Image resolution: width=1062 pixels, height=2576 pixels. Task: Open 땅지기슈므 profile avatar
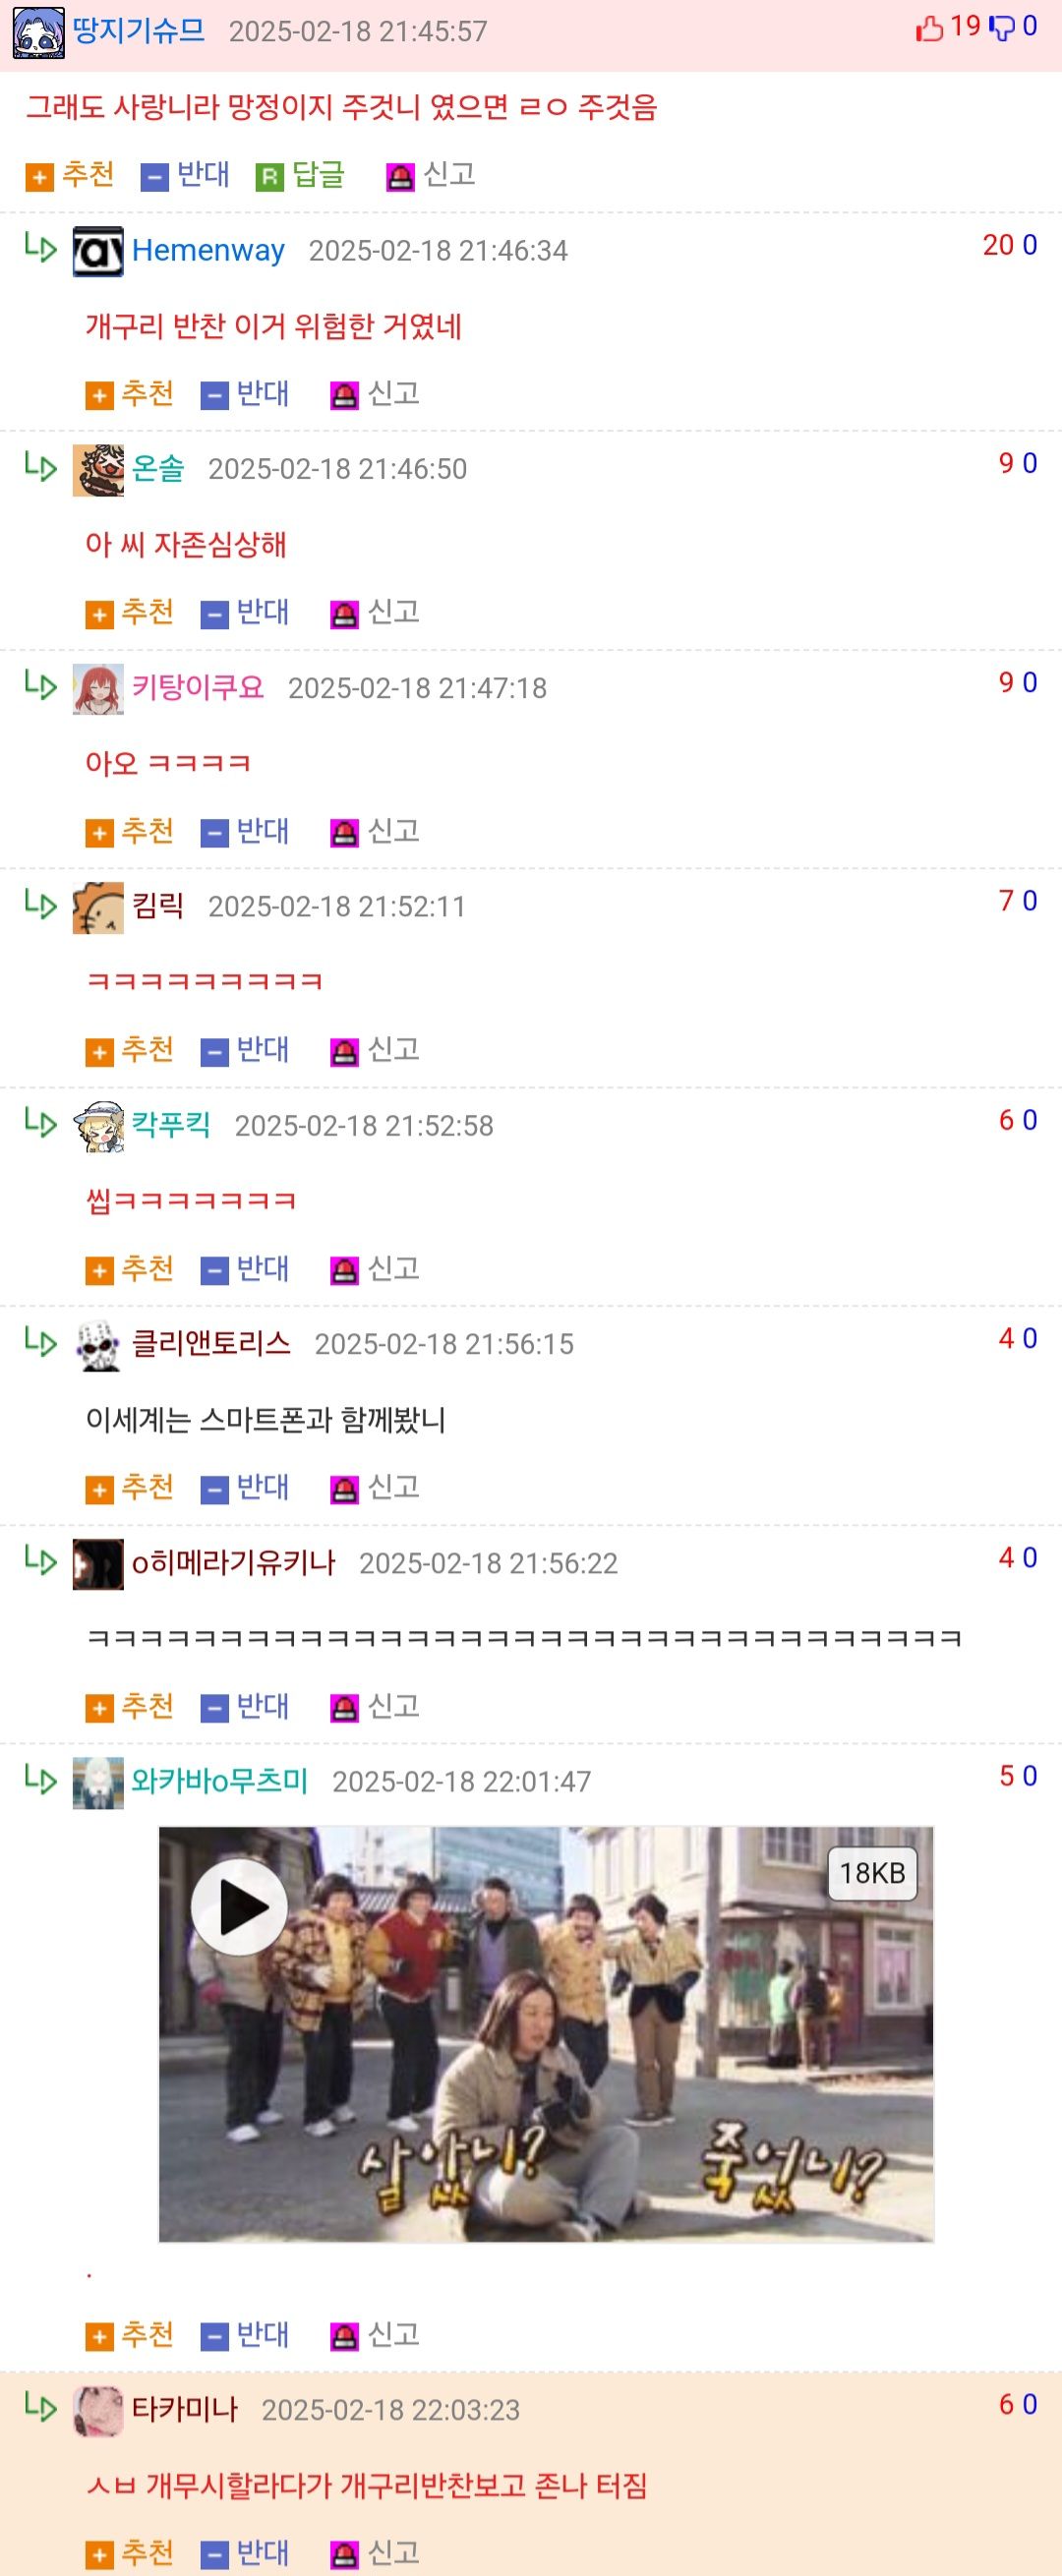coord(39,32)
